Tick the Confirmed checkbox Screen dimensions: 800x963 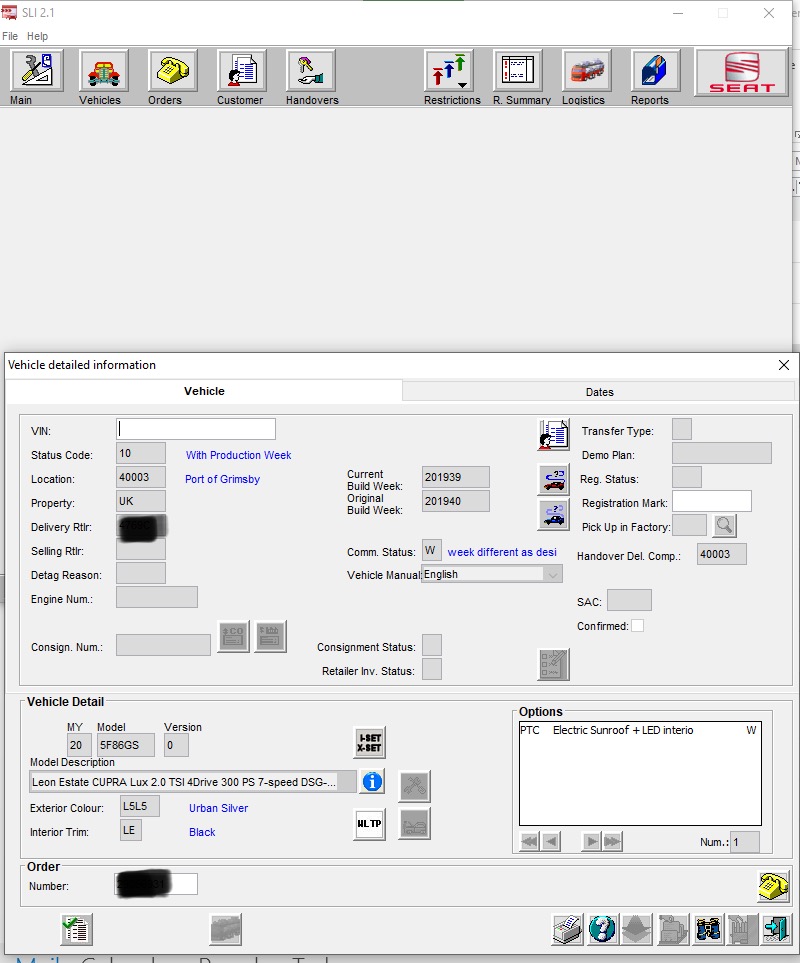[638, 626]
